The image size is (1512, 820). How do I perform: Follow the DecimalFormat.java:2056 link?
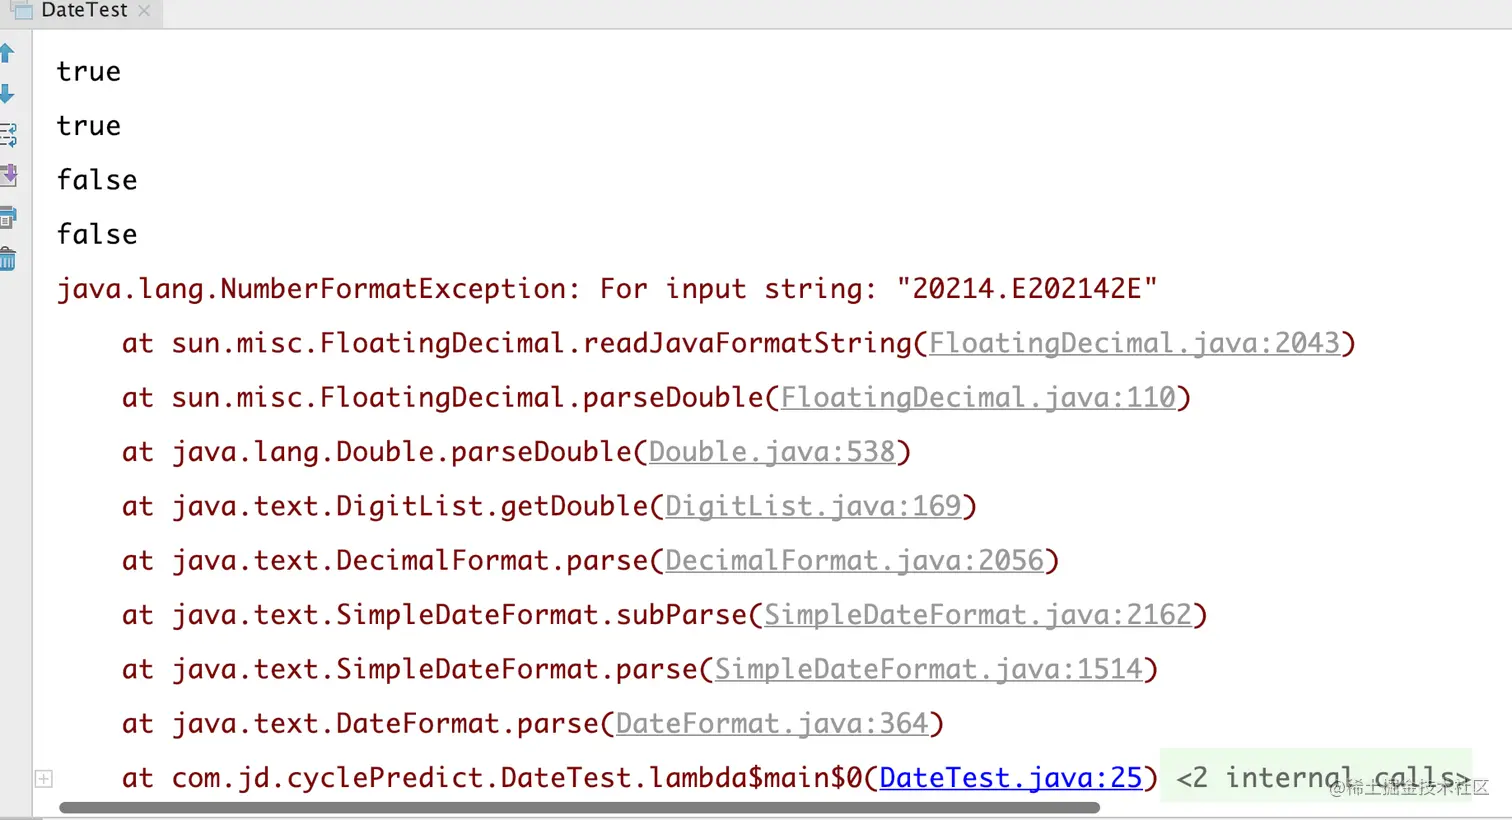pyautogui.click(x=854, y=560)
